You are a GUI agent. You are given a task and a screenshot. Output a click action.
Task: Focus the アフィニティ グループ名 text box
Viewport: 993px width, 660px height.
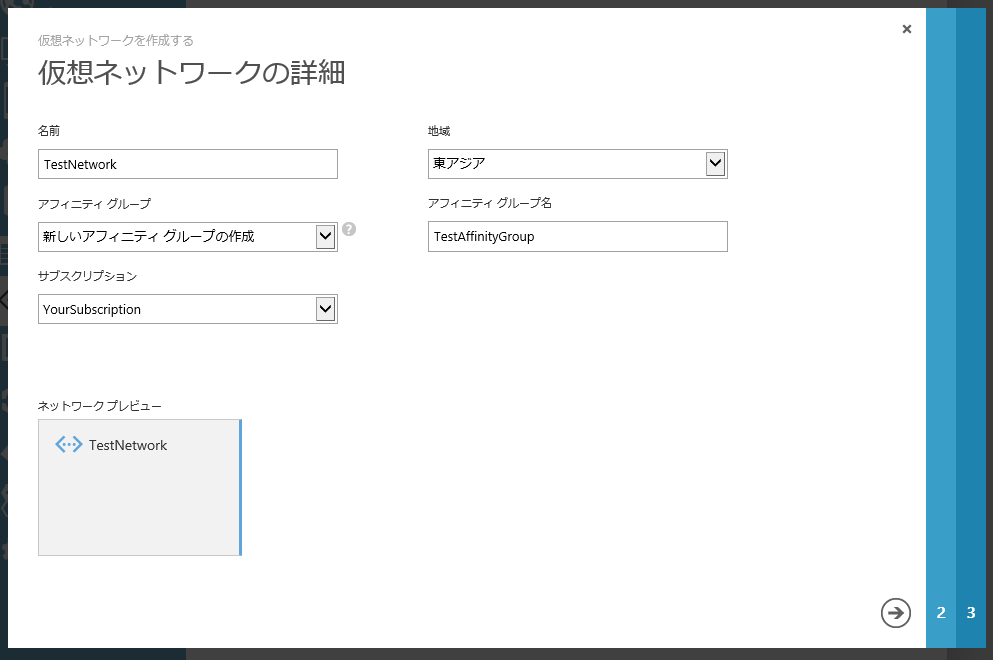tap(577, 237)
